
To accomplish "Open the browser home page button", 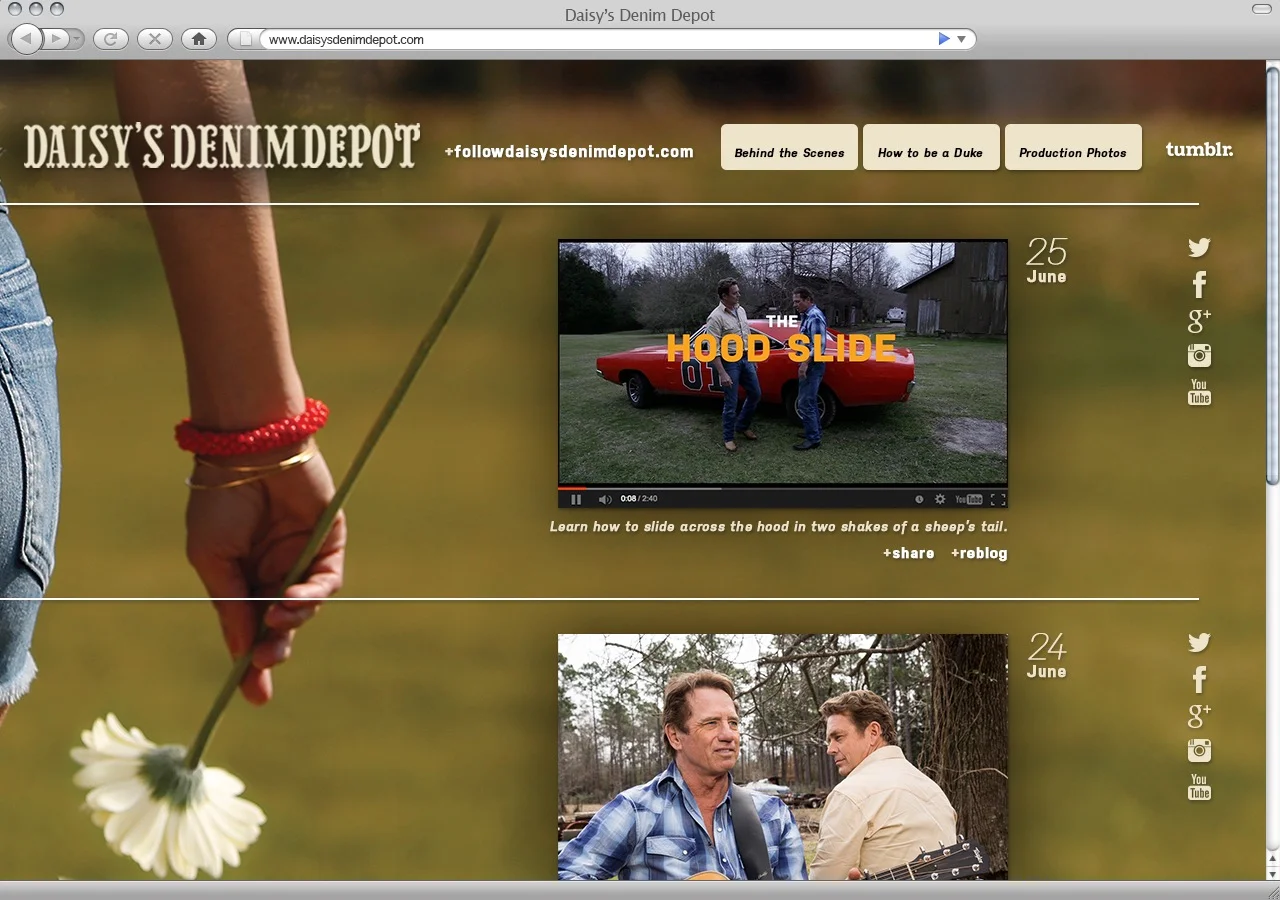I will (x=198, y=39).
